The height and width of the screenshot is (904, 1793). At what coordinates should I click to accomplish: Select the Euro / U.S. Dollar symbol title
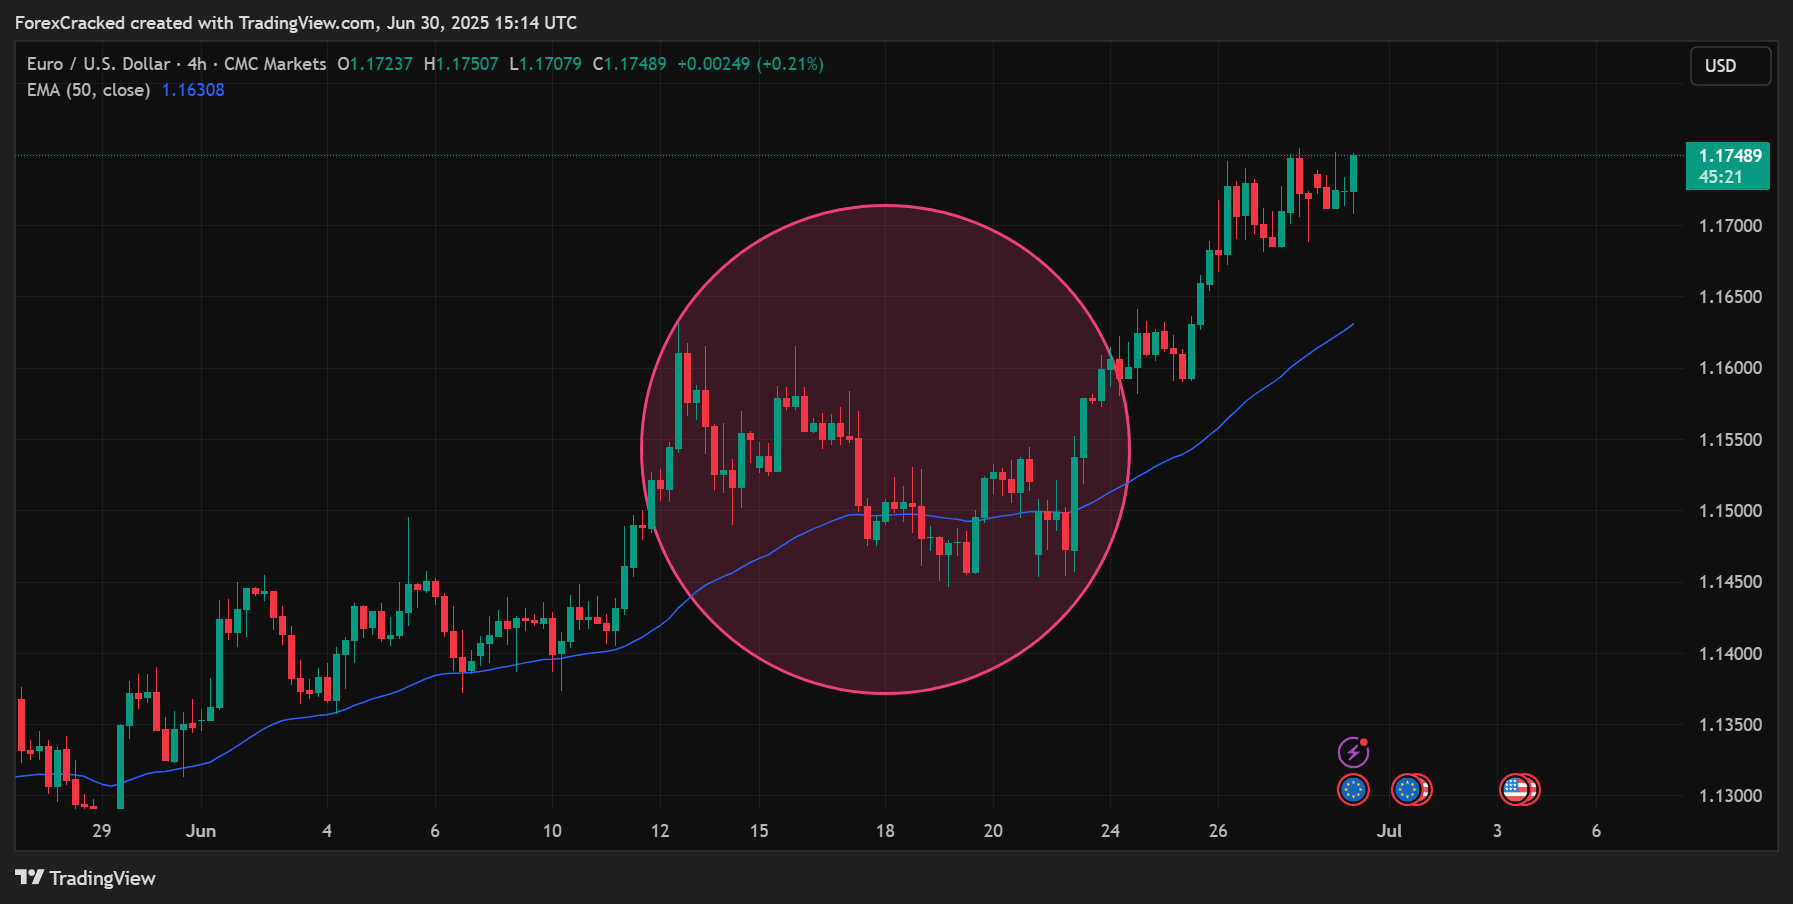point(99,64)
